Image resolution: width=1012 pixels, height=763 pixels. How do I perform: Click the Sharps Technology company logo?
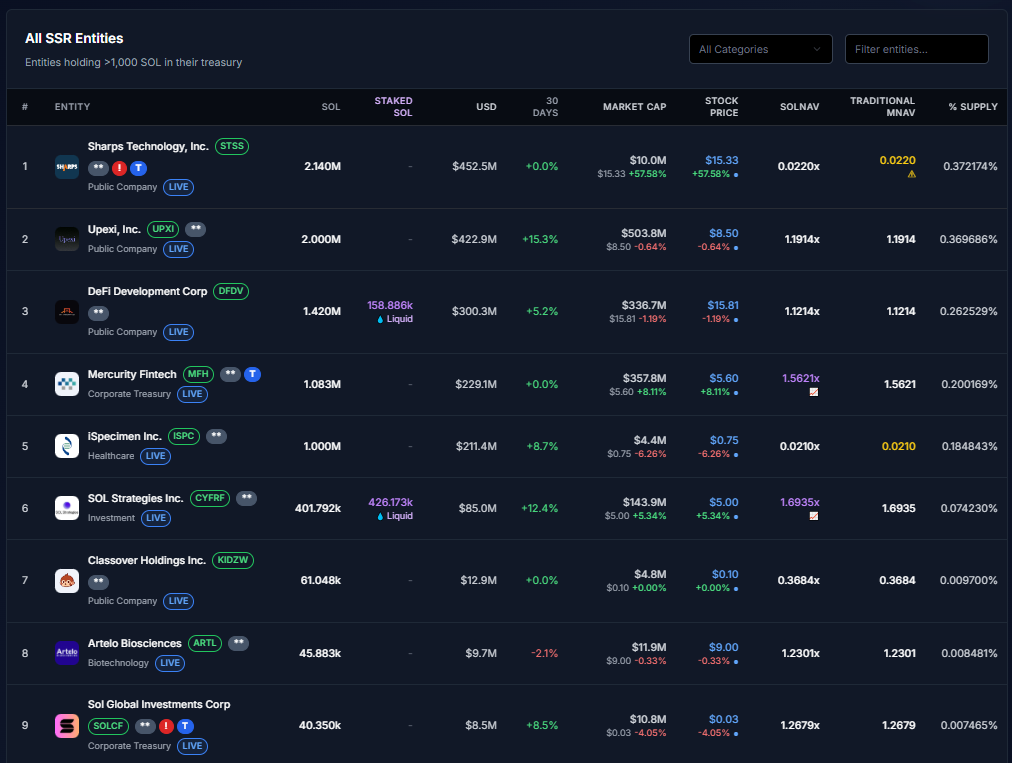[x=67, y=167]
